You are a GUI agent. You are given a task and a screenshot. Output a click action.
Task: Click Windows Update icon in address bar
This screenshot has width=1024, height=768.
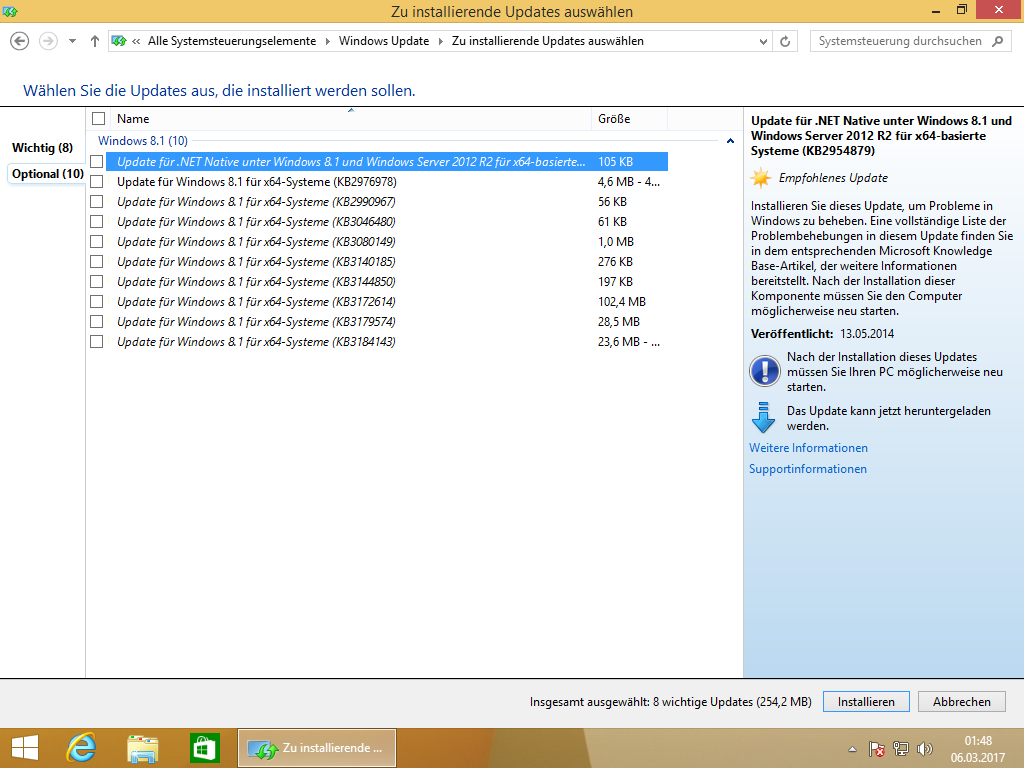pyautogui.click(x=119, y=41)
